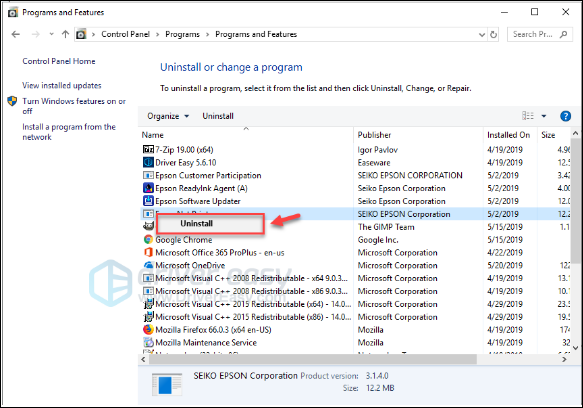The width and height of the screenshot is (583, 408).
Task: Click the Windows features shield icon
Action: [x=12, y=101]
